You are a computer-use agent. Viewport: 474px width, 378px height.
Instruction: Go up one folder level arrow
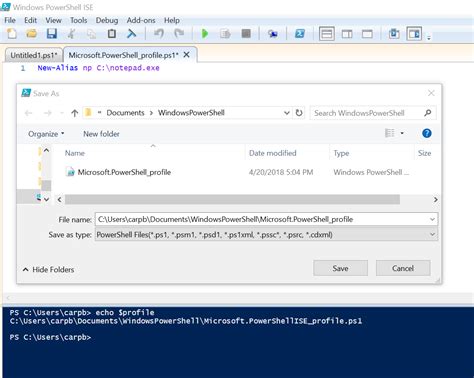[x=75, y=113]
